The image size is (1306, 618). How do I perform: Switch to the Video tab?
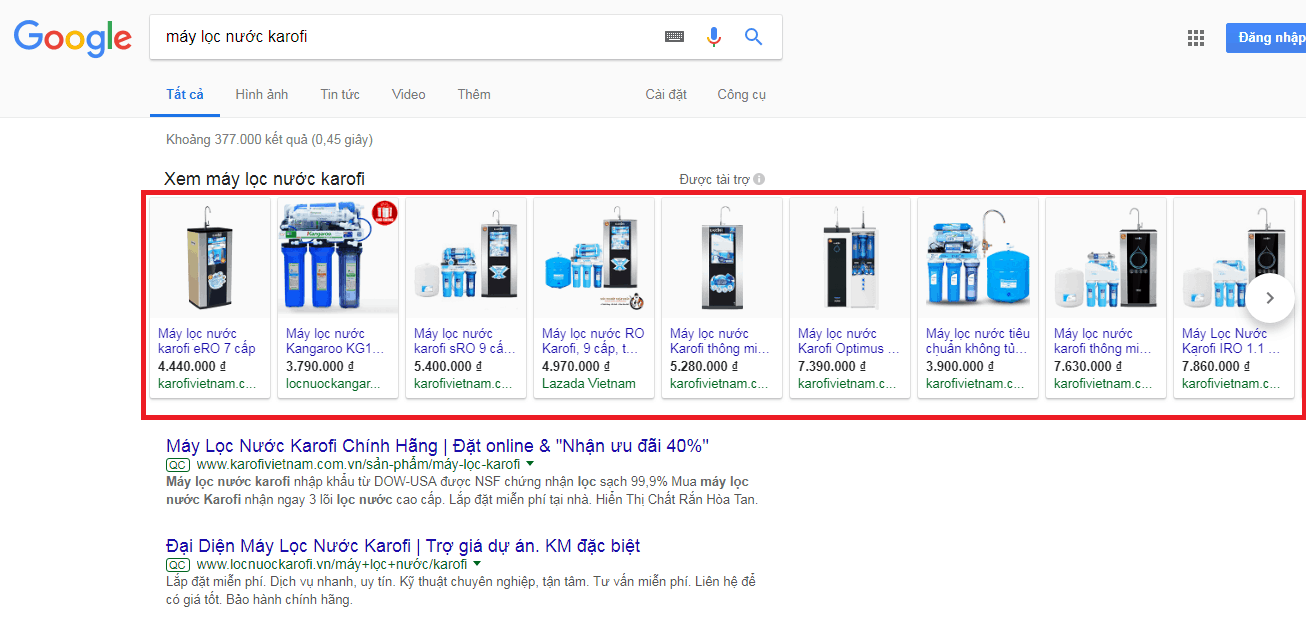(x=409, y=95)
